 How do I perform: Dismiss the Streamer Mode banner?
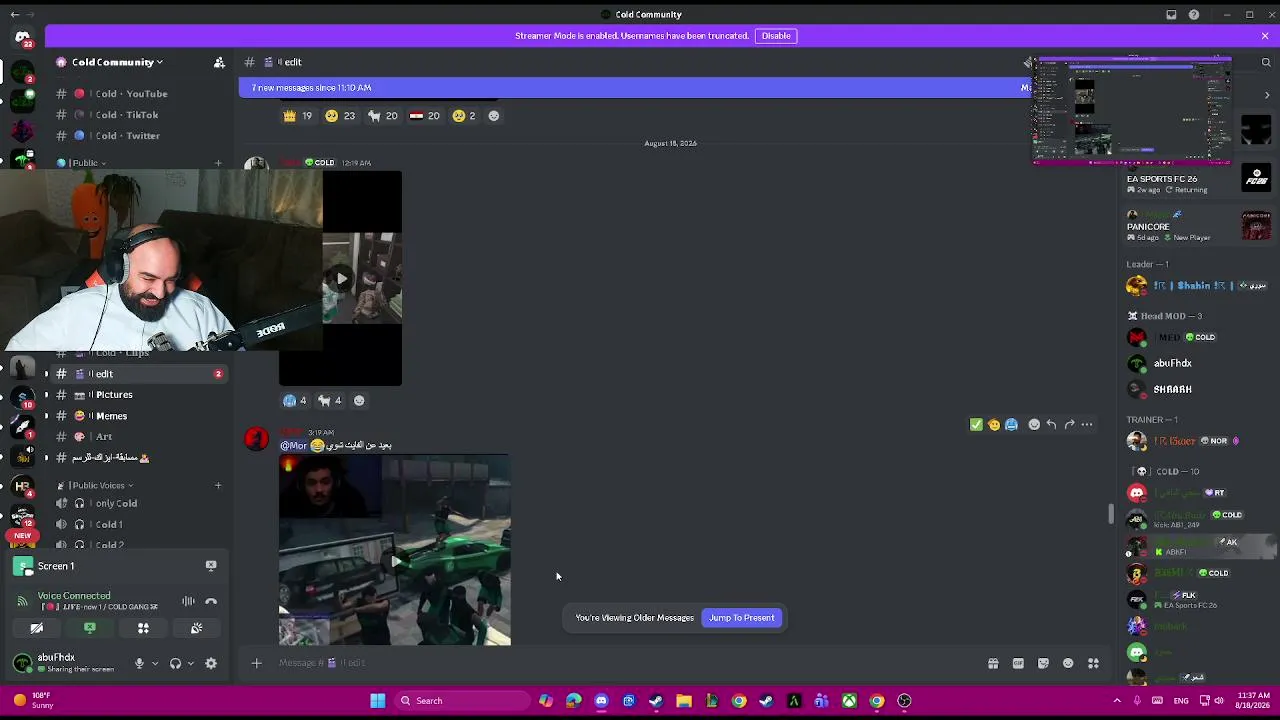click(x=1265, y=36)
